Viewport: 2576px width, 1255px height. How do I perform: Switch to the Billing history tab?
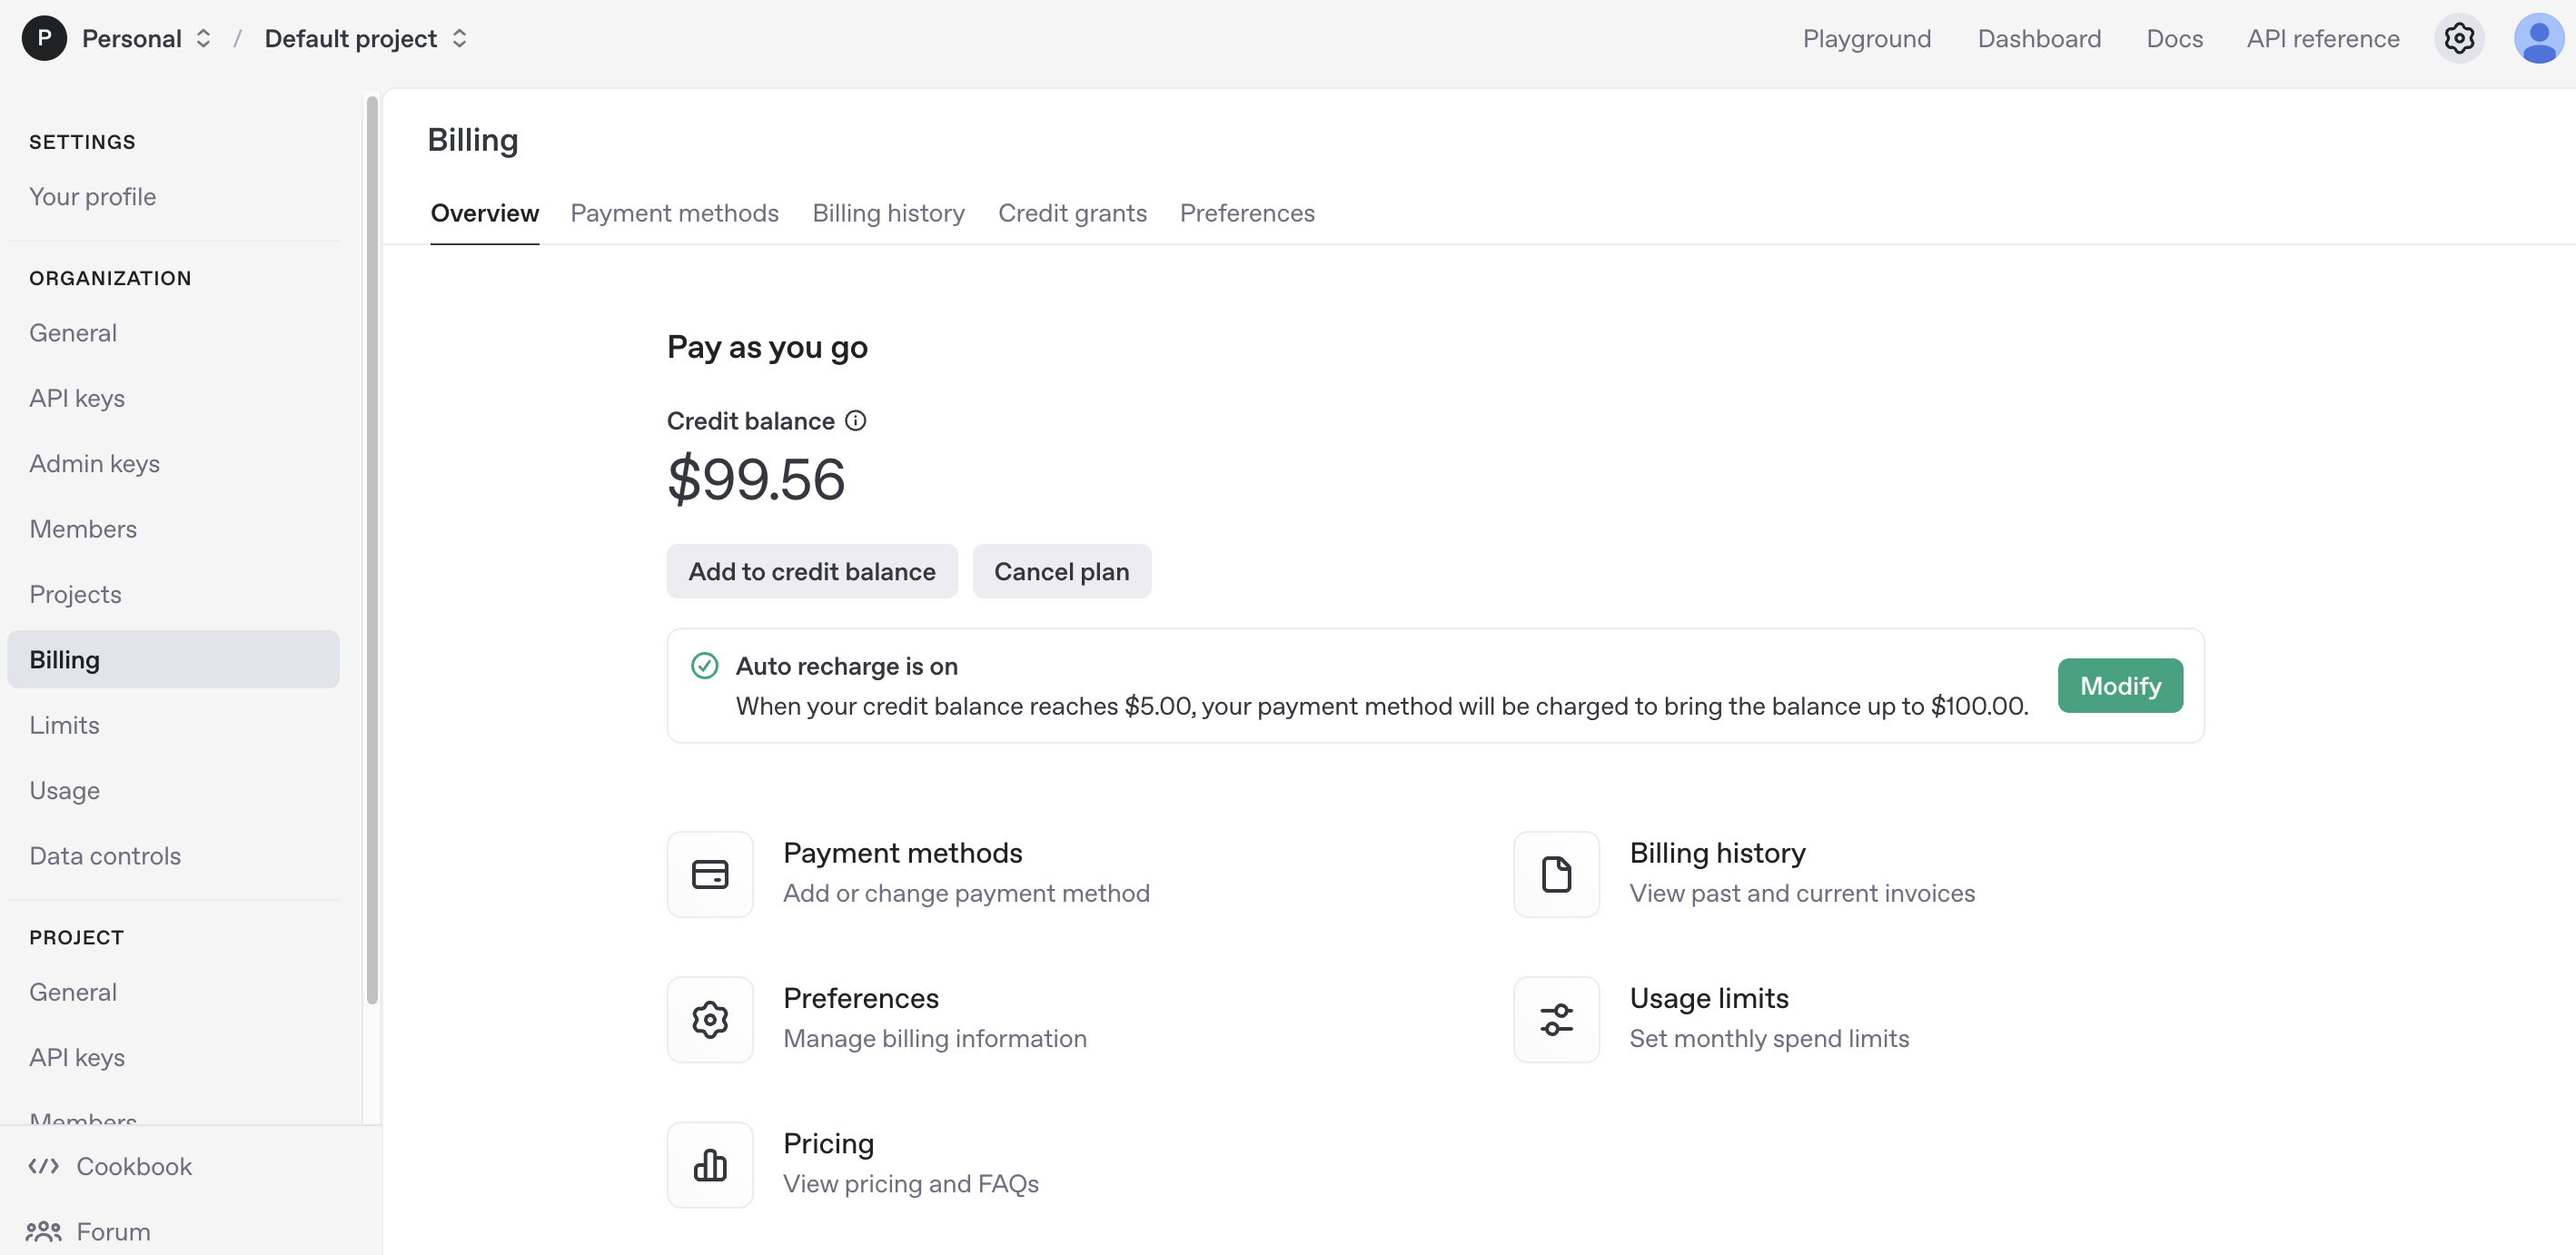tap(888, 213)
